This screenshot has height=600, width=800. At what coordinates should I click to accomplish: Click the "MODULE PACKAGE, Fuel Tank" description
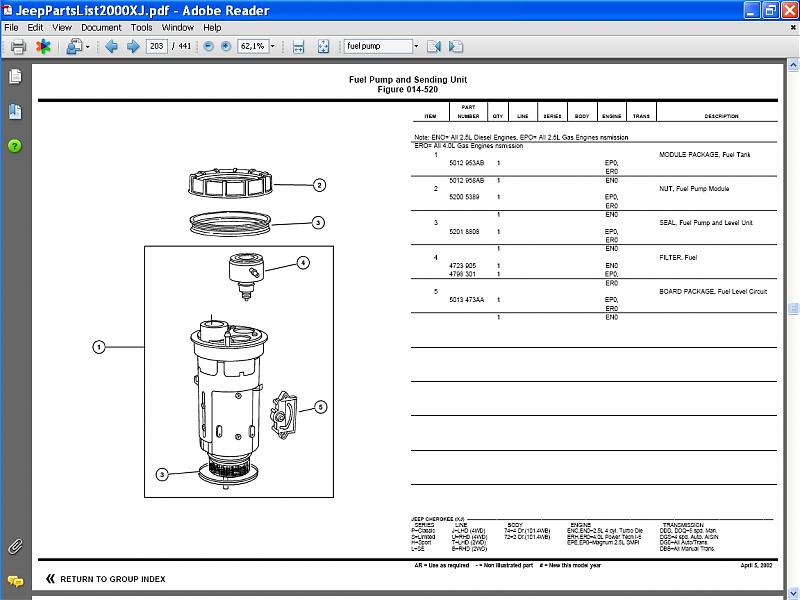[705, 155]
